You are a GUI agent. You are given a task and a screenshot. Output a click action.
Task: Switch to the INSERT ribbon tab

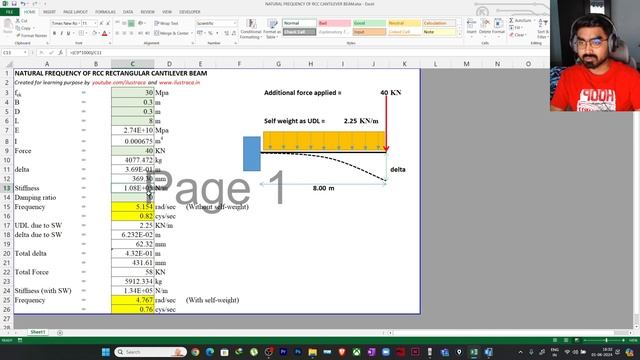[49, 12]
